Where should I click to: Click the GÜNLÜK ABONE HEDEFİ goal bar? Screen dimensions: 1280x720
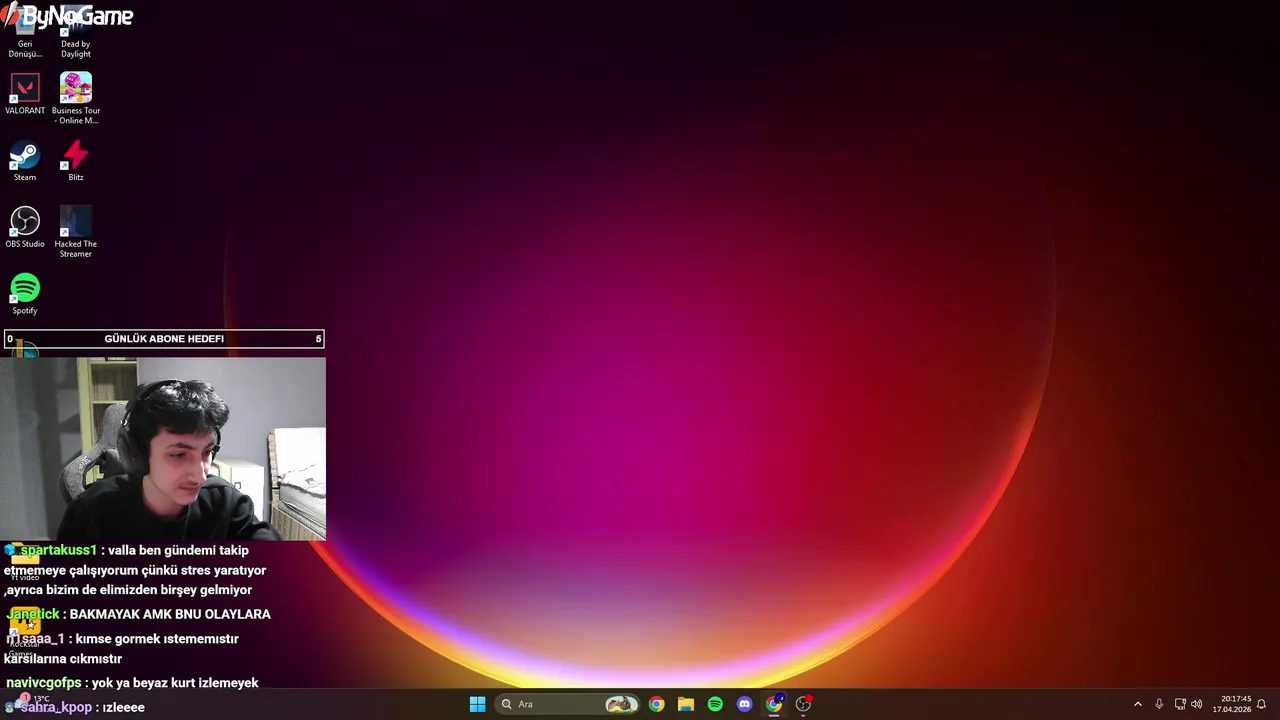[x=164, y=339]
